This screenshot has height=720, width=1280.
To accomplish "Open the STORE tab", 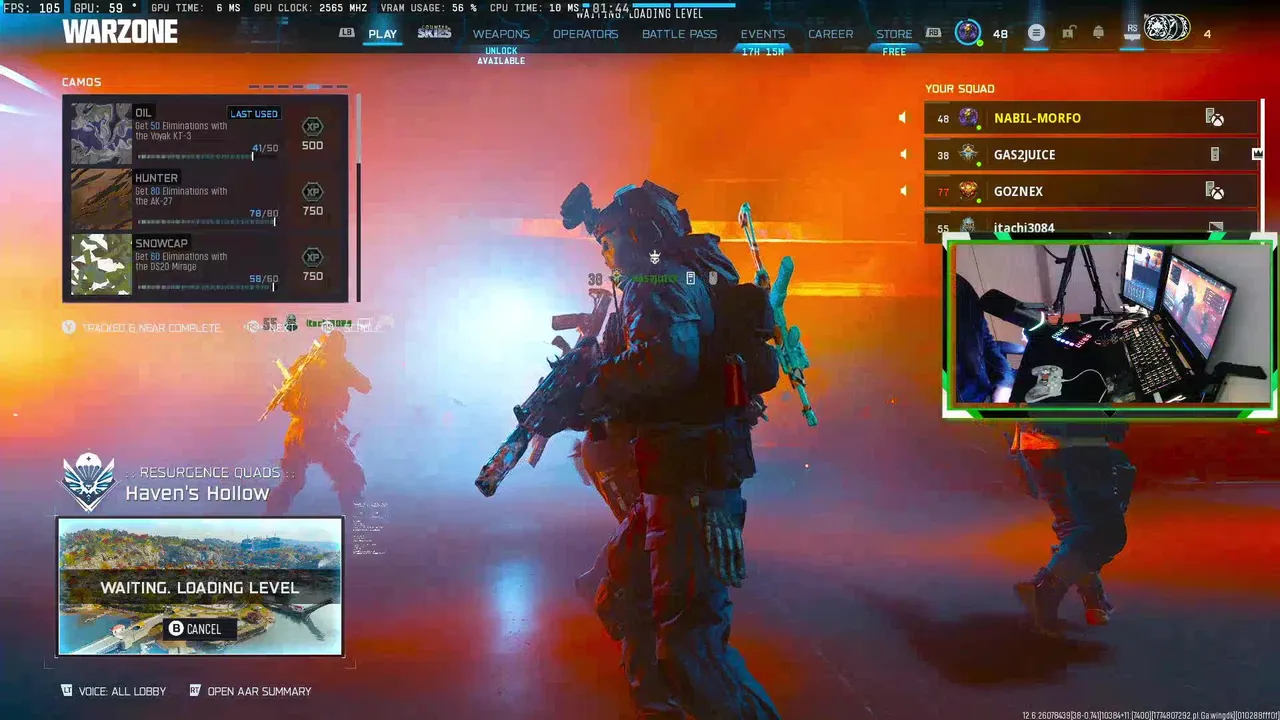I will [894, 34].
